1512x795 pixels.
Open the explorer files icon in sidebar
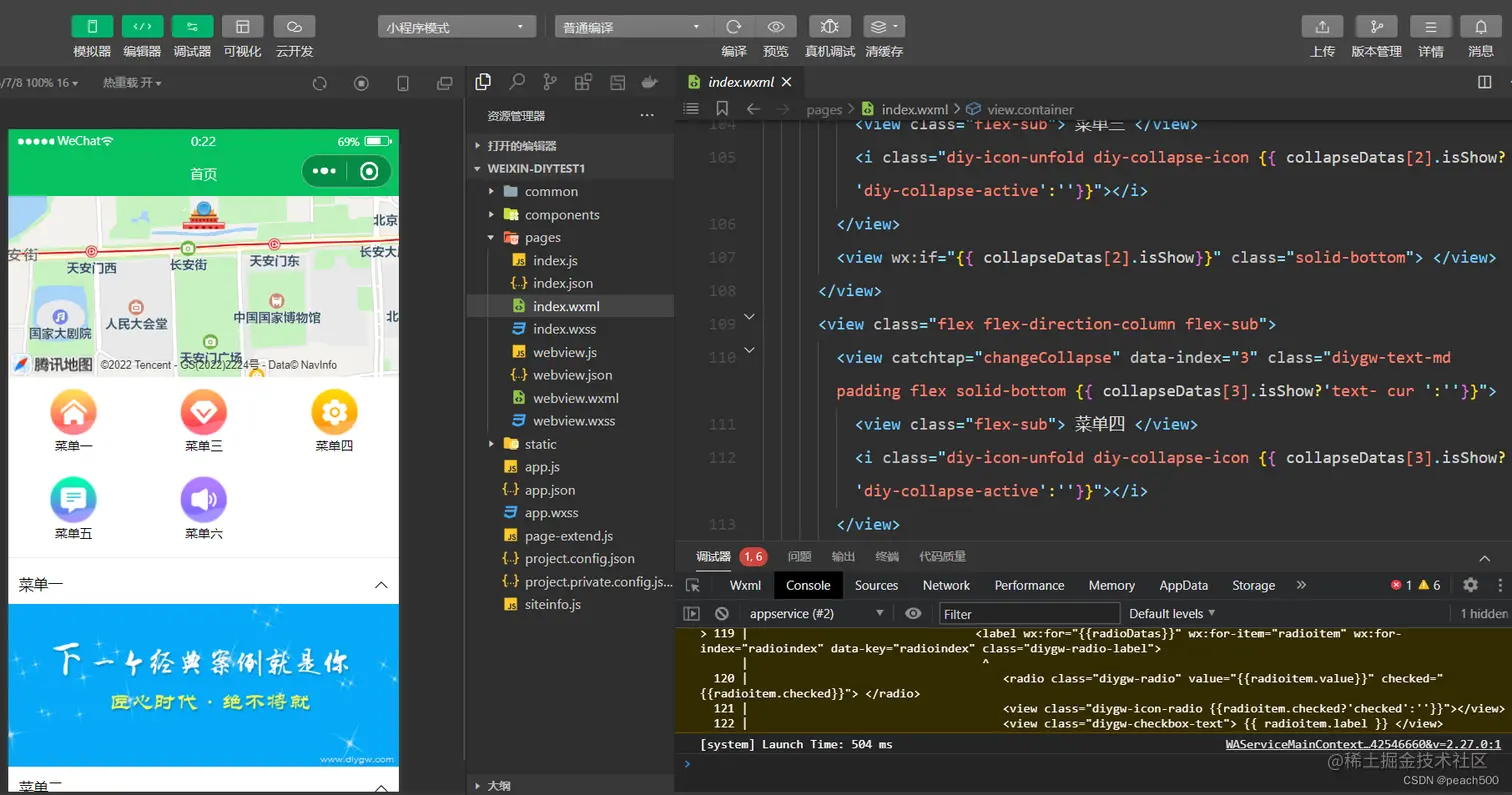[x=483, y=82]
